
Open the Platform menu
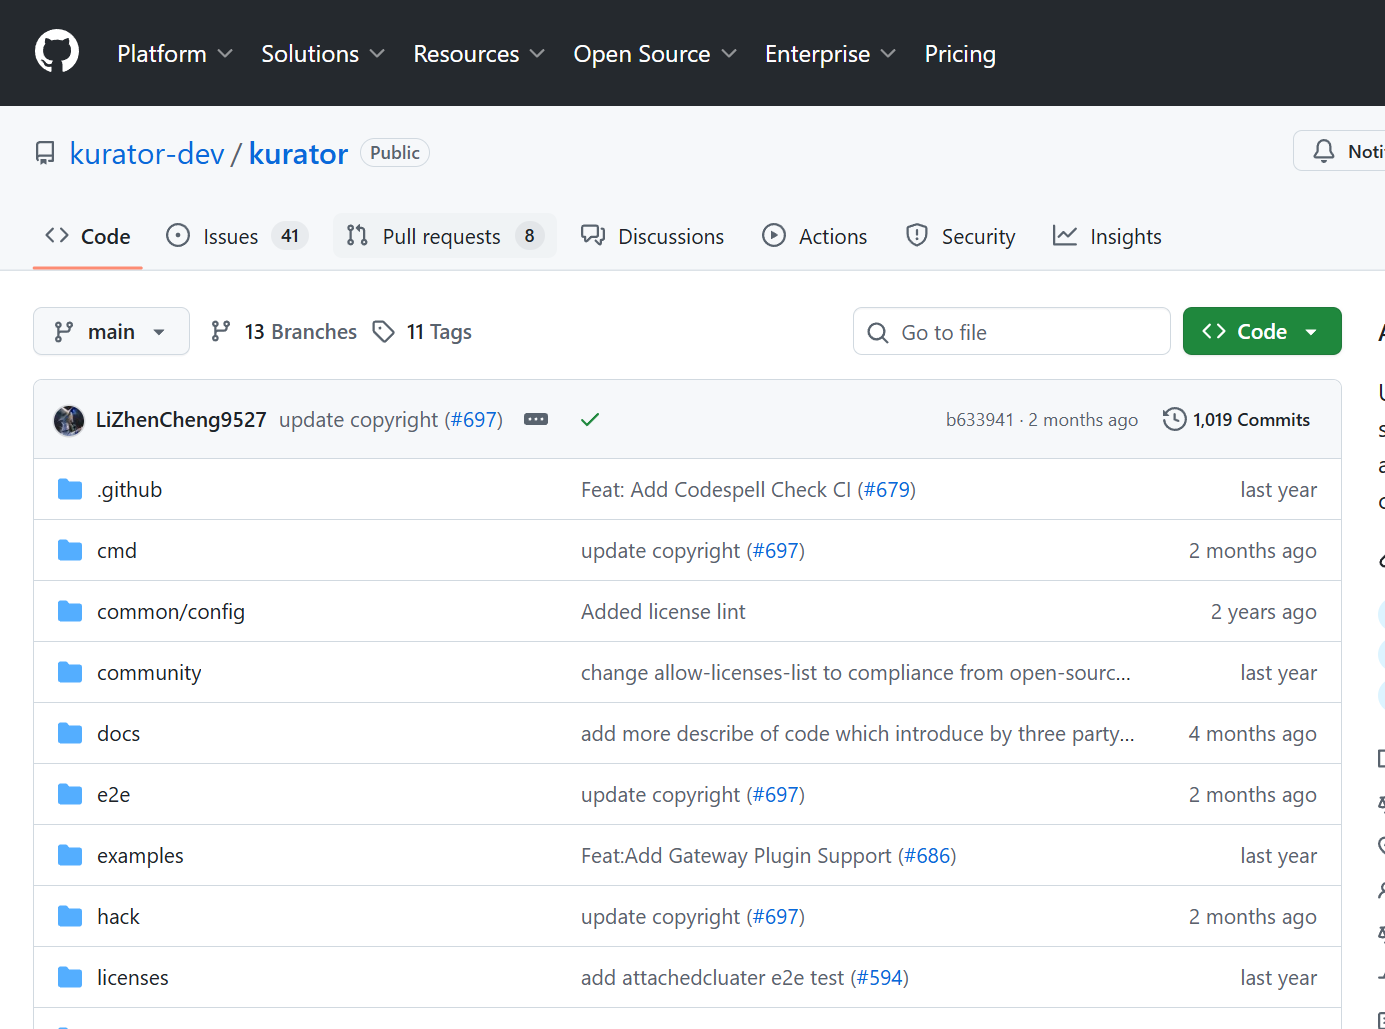(x=174, y=54)
